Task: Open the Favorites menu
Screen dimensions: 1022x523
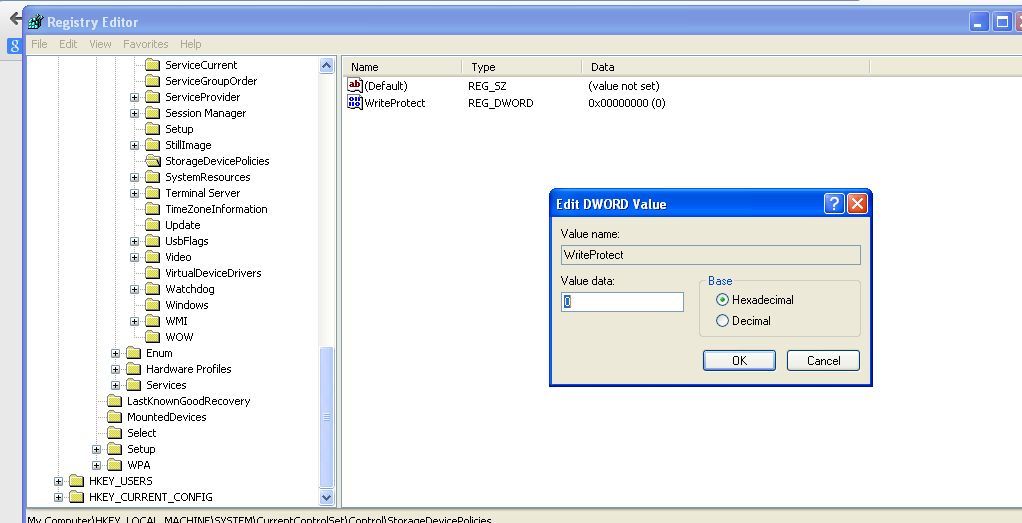Action: click(x=145, y=44)
